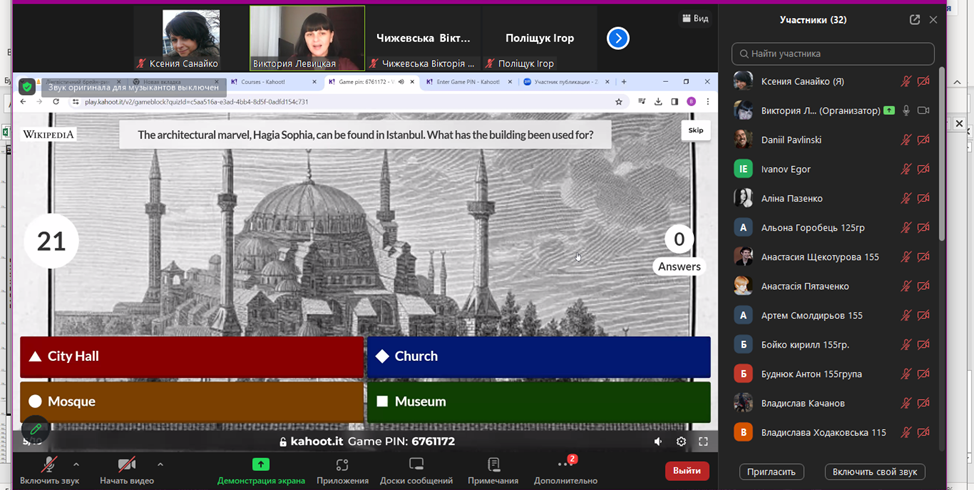Click the Пригласить invite button

click(771, 472)
